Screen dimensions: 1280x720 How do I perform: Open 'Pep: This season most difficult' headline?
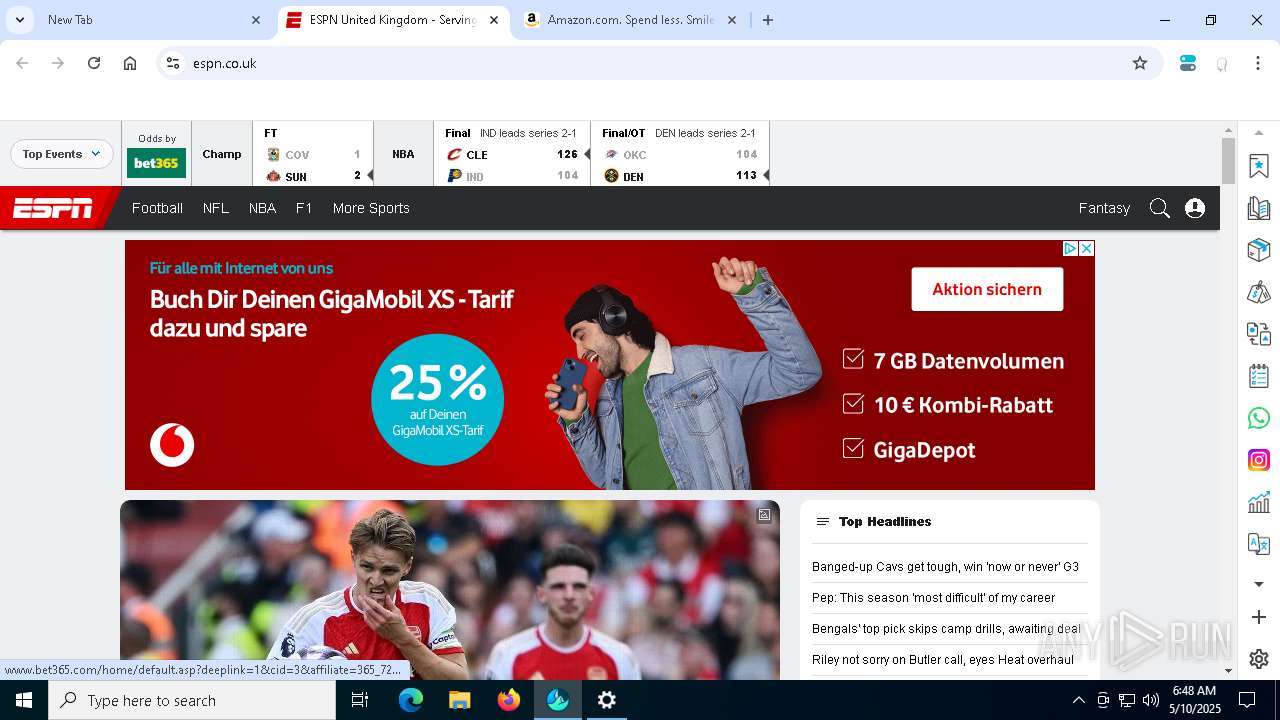[x=933, y=598]
